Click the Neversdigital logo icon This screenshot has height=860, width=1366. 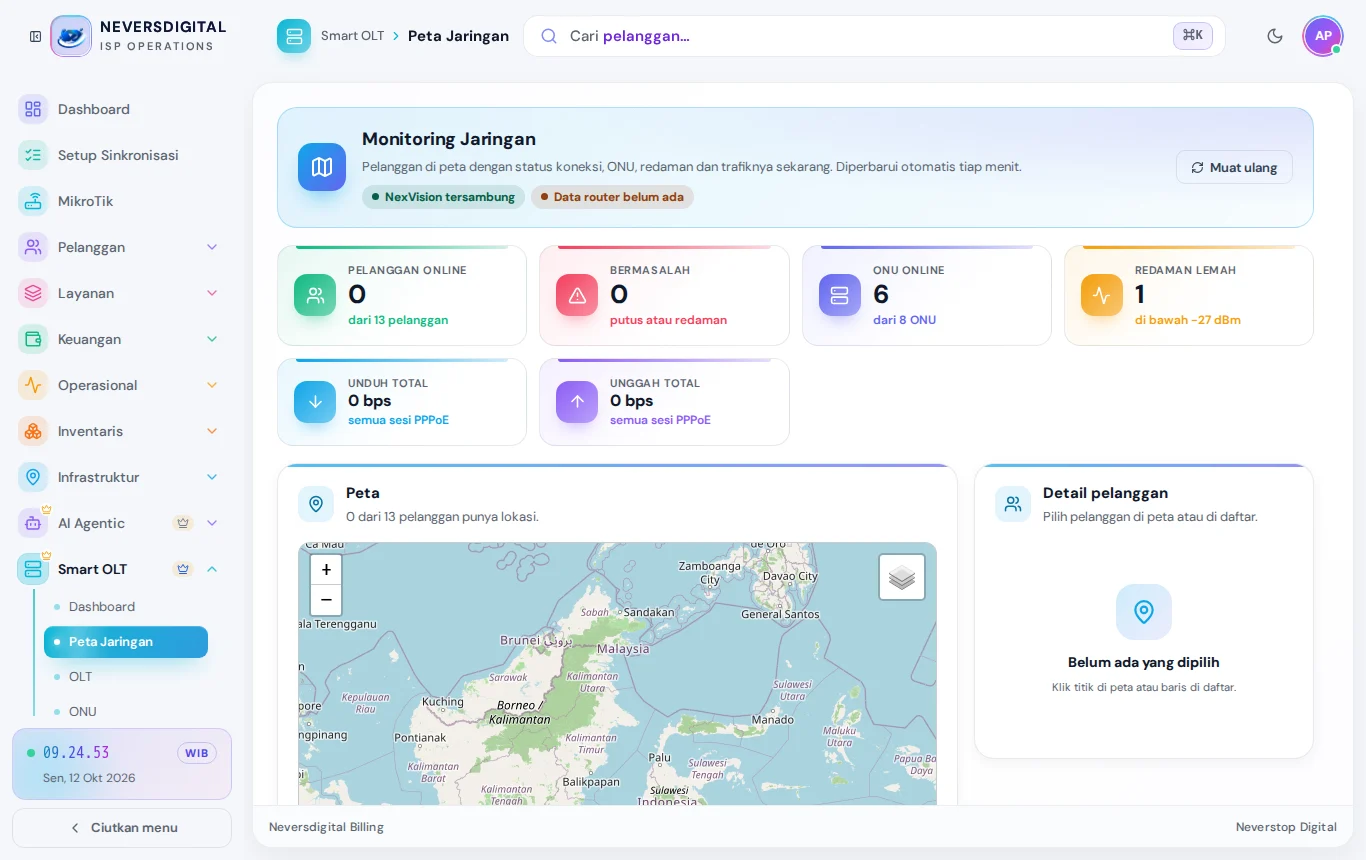pyautogui.click(x=71, y=36)
